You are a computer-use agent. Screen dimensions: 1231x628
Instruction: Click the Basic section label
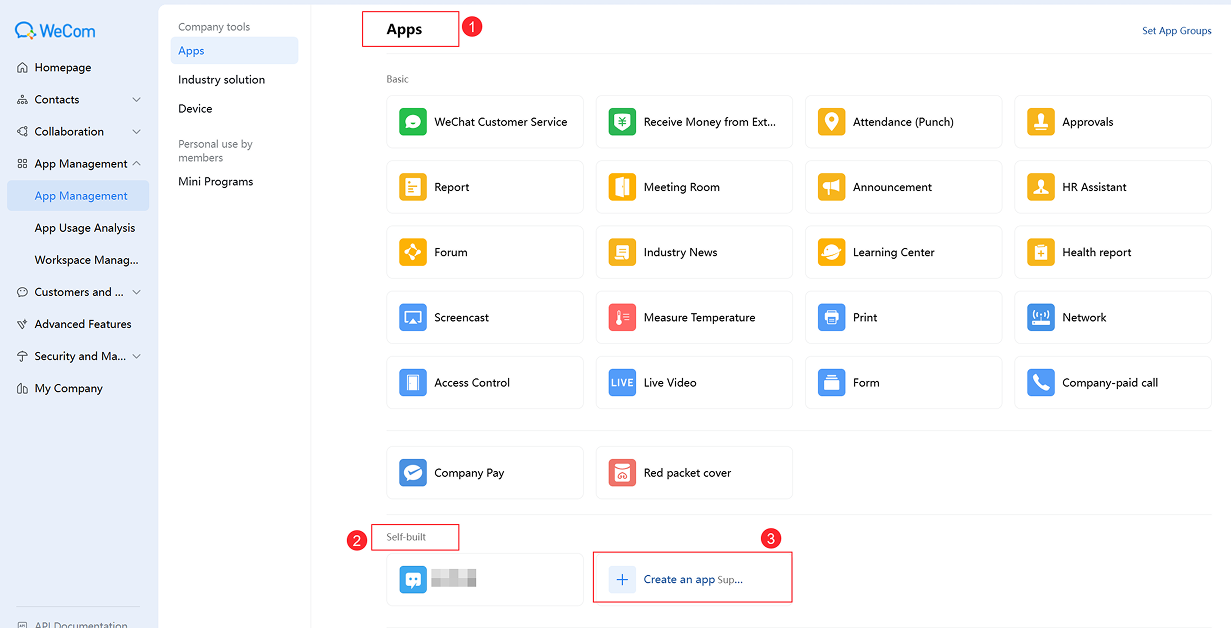point(397,79)
